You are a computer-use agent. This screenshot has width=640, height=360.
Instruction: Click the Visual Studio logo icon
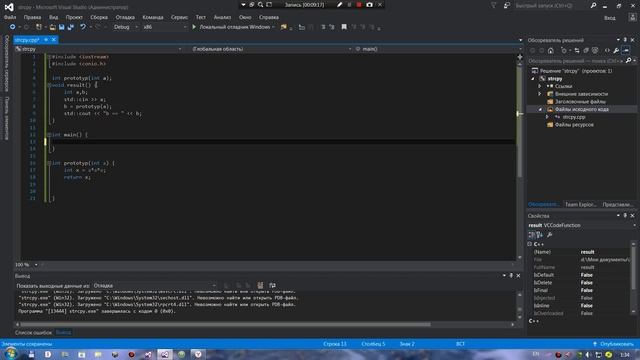click(9, 7)
